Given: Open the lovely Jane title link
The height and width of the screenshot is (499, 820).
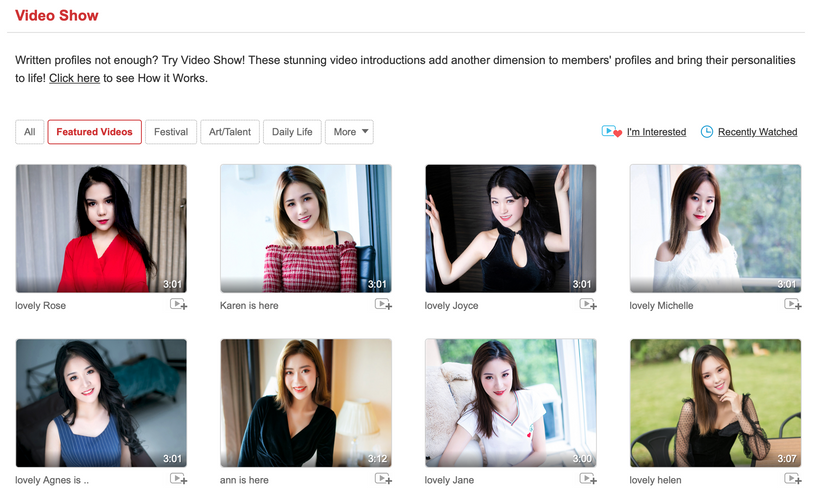Looking at the screenshot, I should (449, 480).
